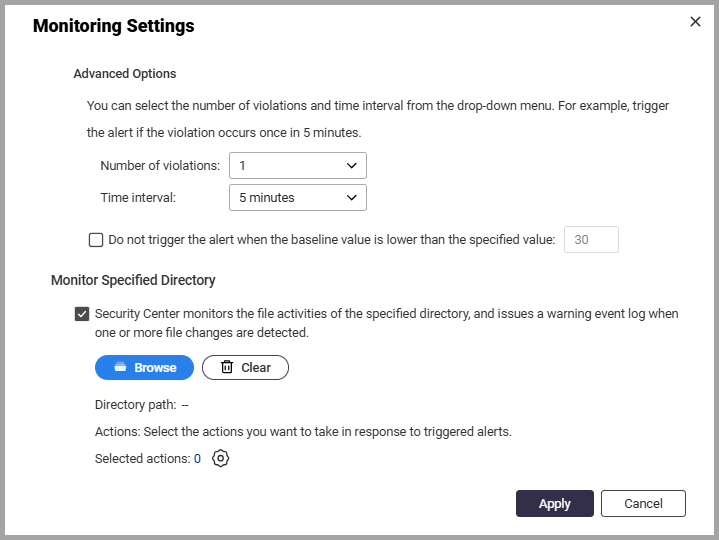Image resolution: width=719 pixels, height=540 pixels.
Task: Close the Monitoring Settings dialog
Action: coord(695,22)
